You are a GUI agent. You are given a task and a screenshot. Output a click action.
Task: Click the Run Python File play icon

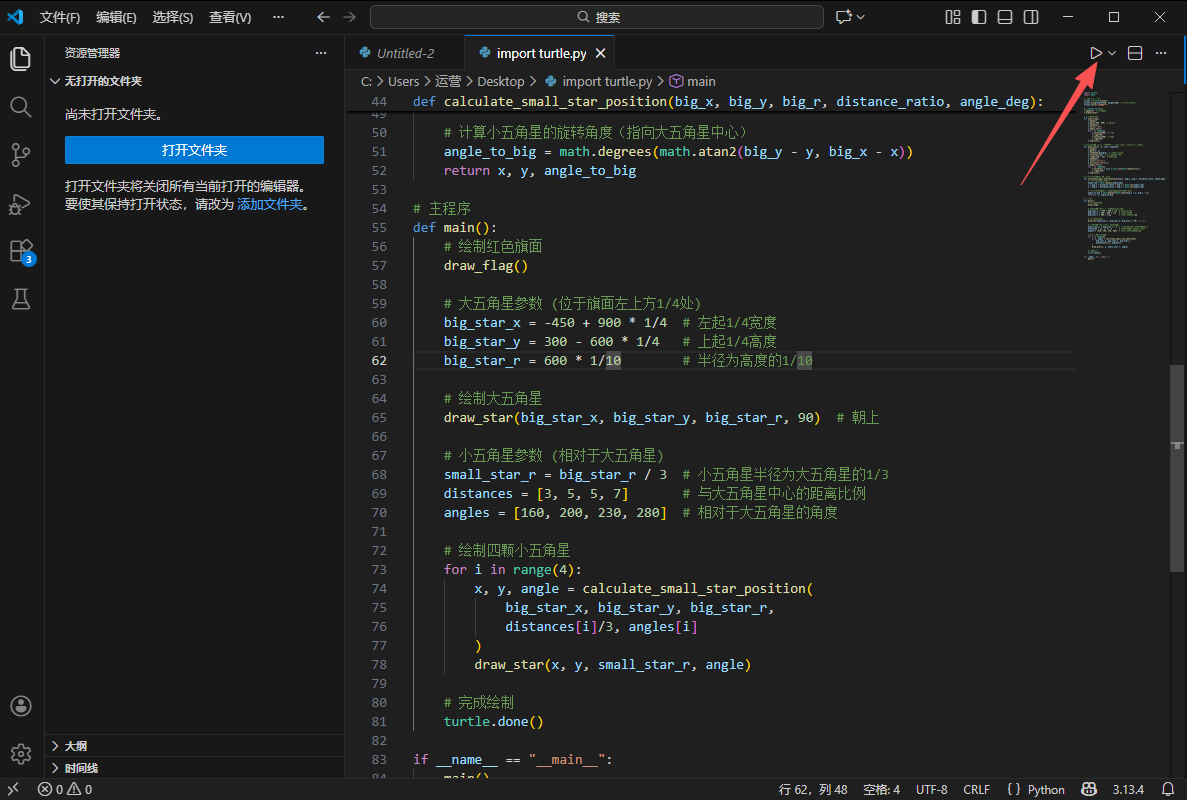[x=1096, y=53]
